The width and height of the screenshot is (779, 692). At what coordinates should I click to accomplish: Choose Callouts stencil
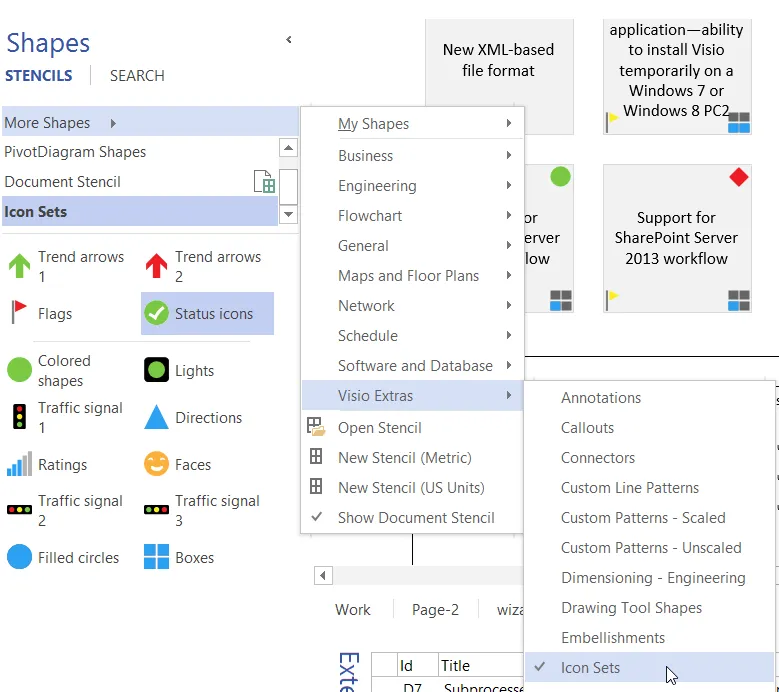click(649, 428)
